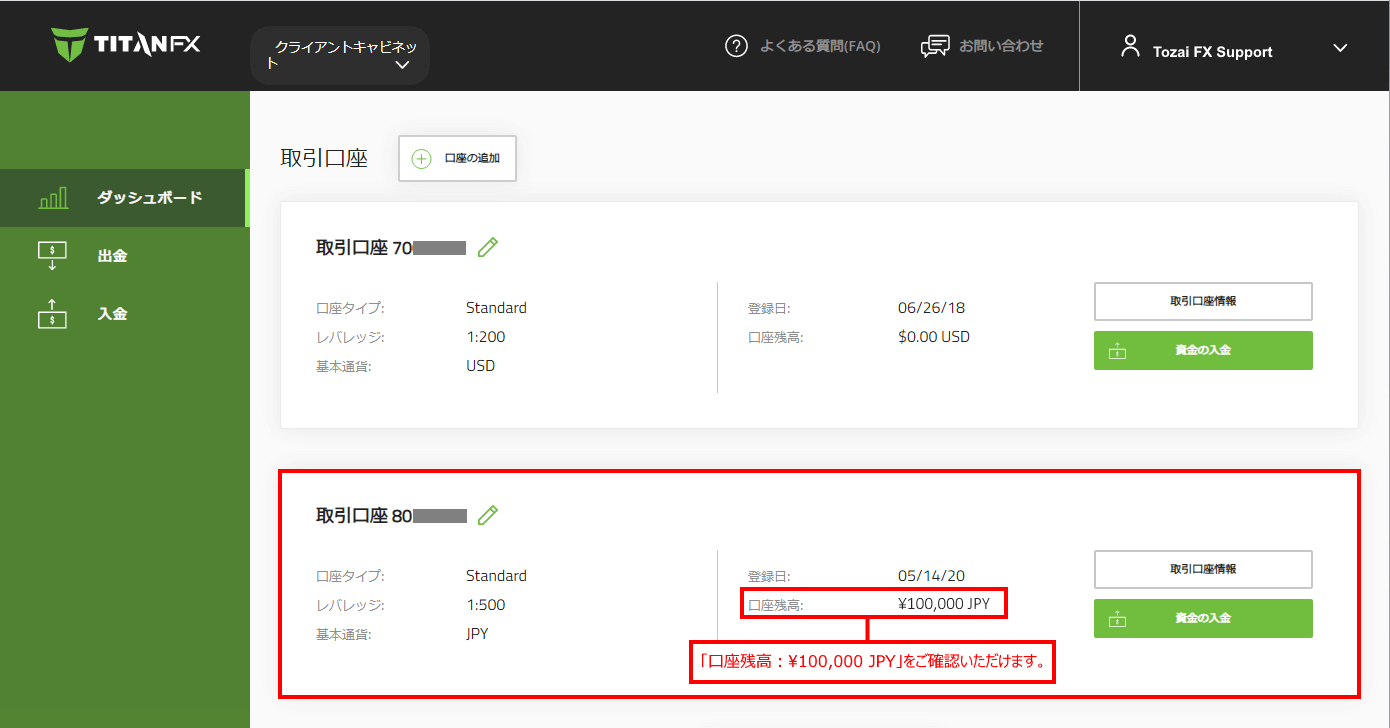Click the 口座の追加 button

click(x=457, y=158)
